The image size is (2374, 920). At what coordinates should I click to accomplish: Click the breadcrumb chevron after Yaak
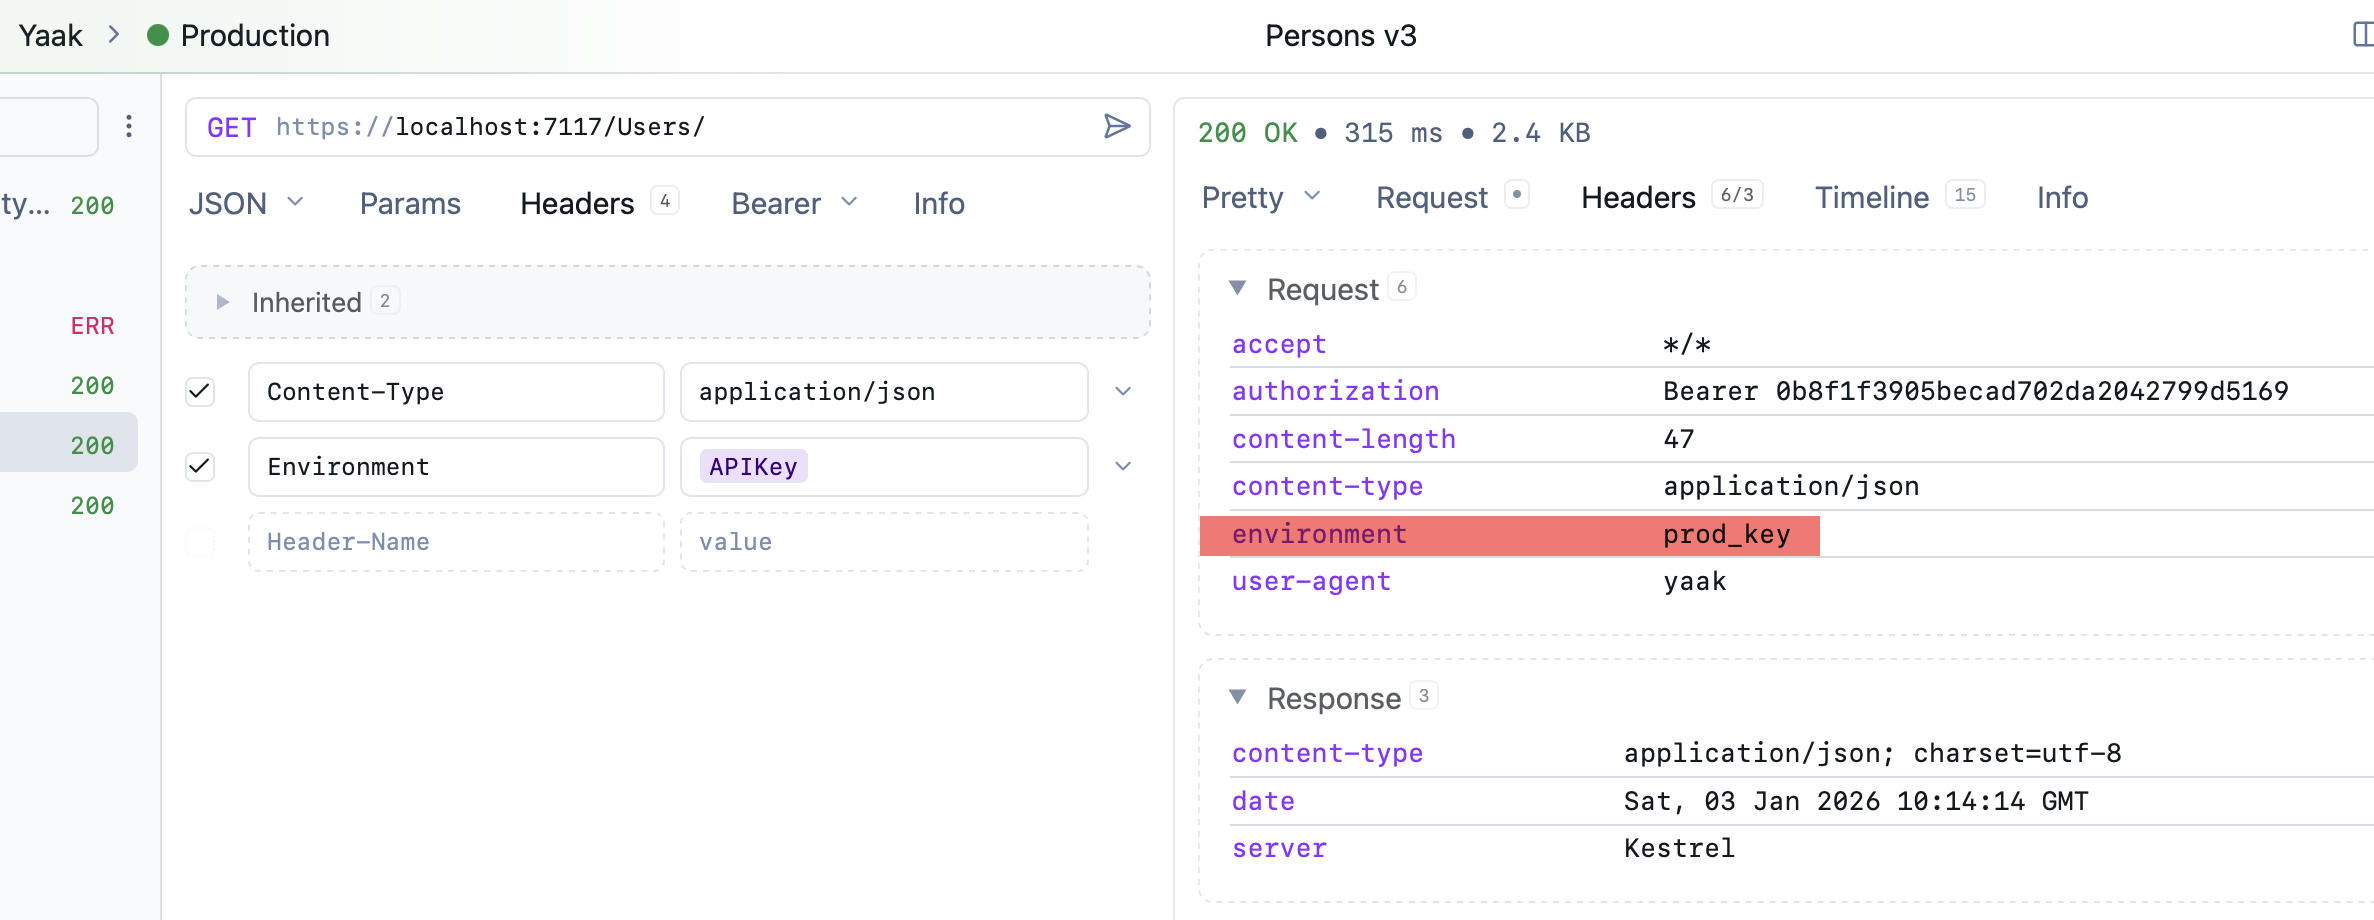click(x=114, y=35)
